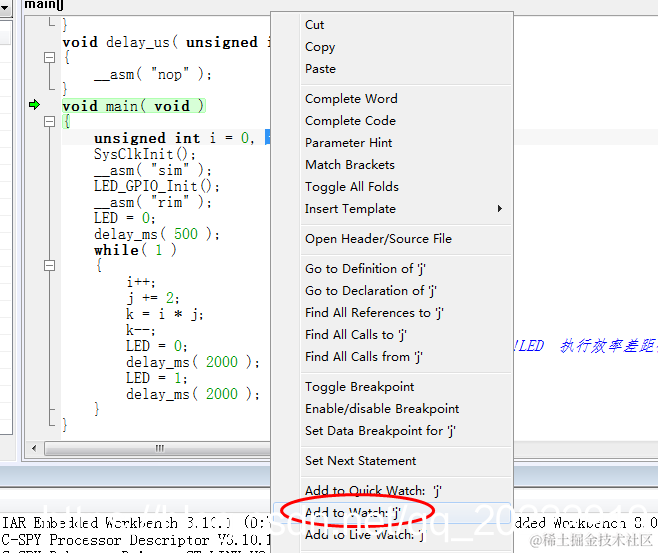Click the 'void main( void )' line

pyautogui.click(x=133, y=106)
